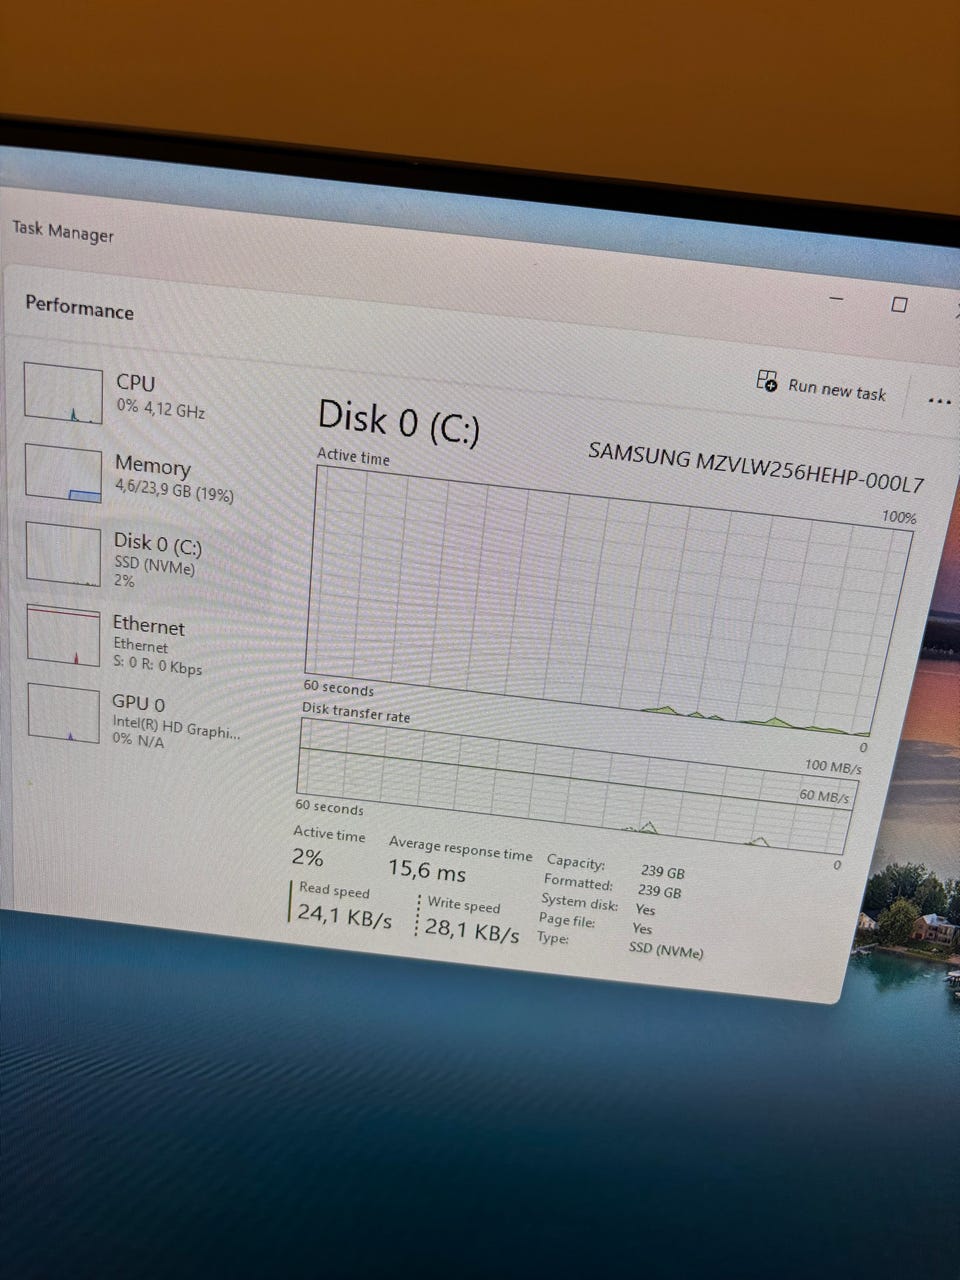Click the Capacity 239 GB value

pyautogui.click(x=662, y=871)
